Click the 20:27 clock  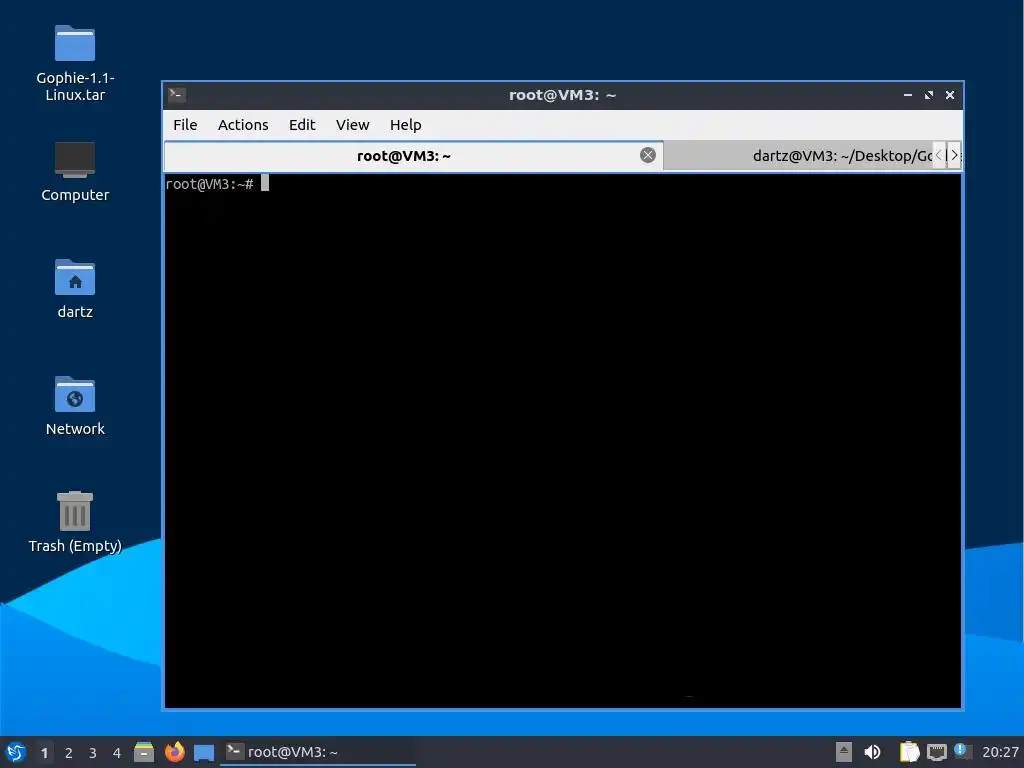[1000, 752]
